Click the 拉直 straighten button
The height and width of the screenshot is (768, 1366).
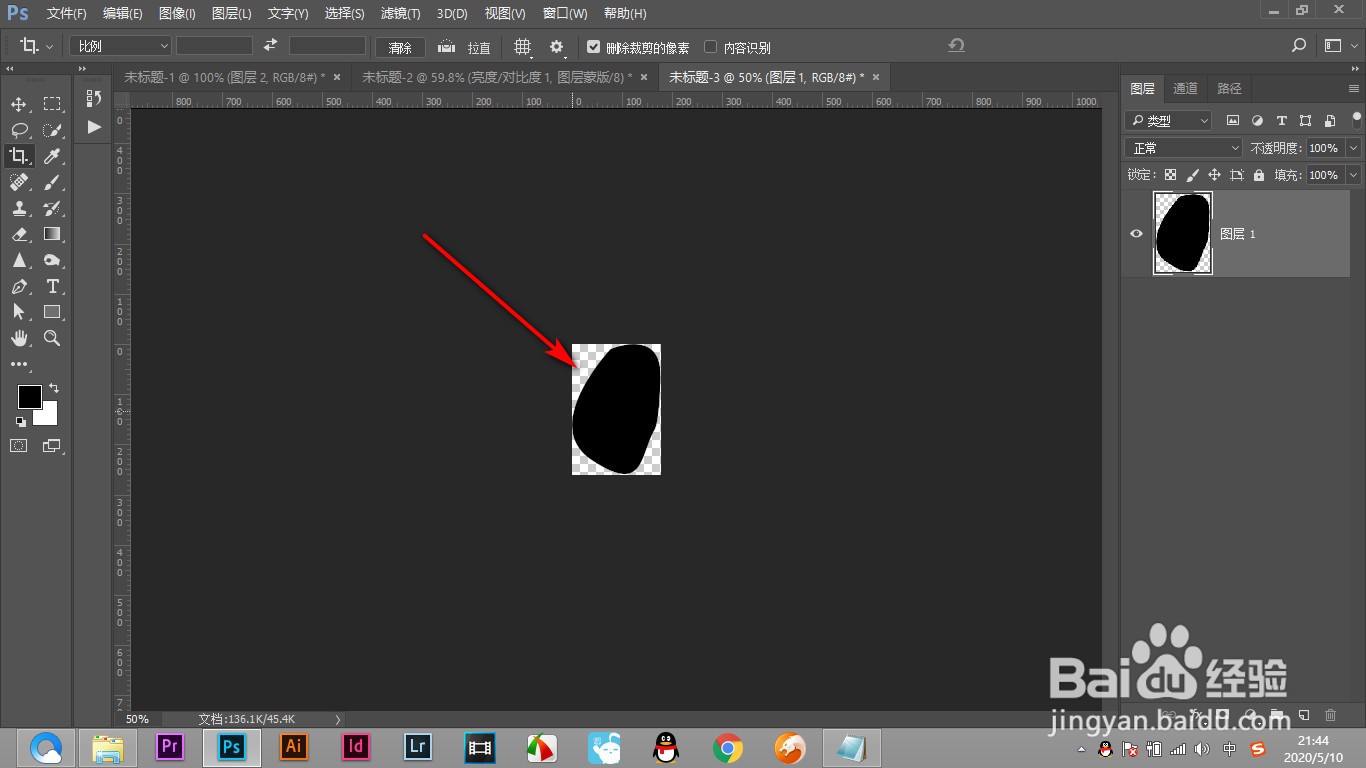click(466, 47)
